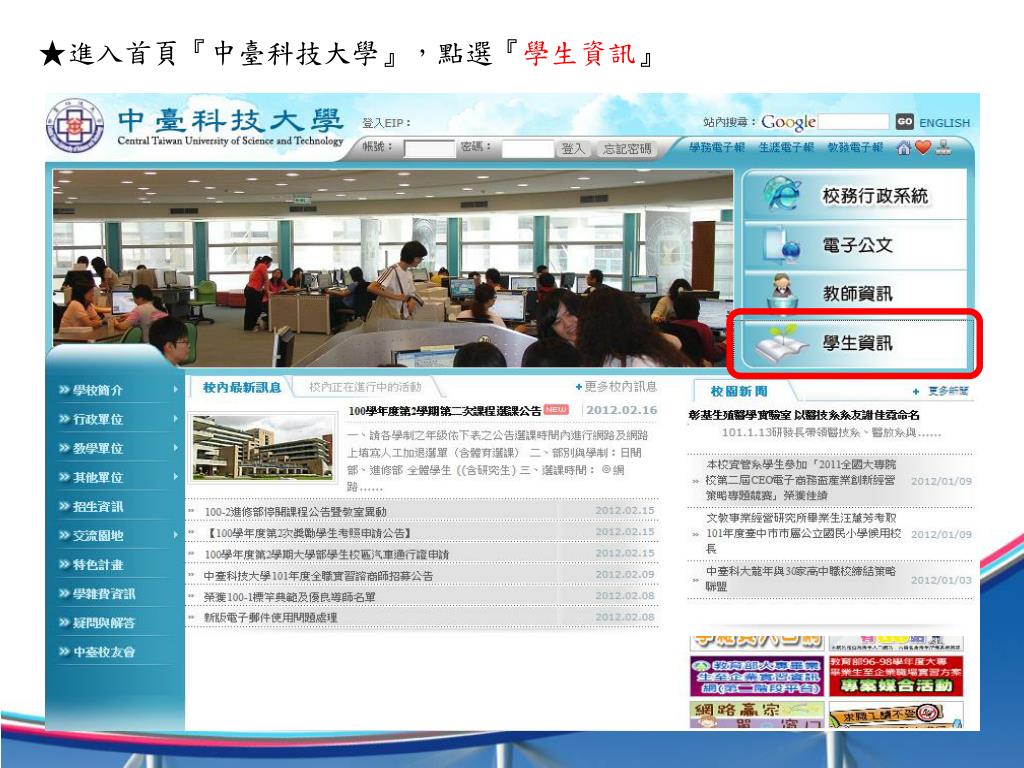Image resolution: width=1024 pixels, height=768 pixels.
Task: Click the date 2012.02.16 on headline
Action: pos(621,409)
